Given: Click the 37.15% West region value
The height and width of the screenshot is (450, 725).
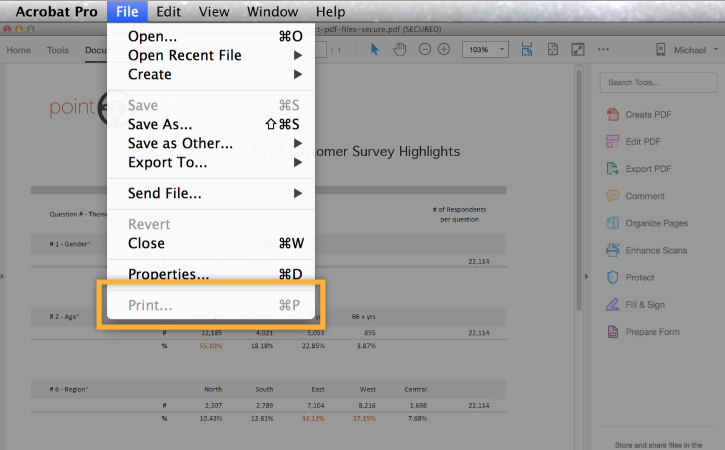Looking at the screenshot, I should coord(364,418).
